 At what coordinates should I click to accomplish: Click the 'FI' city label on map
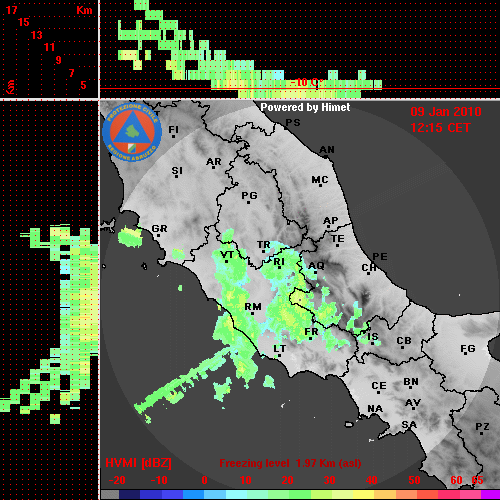(x=173, y=129)
